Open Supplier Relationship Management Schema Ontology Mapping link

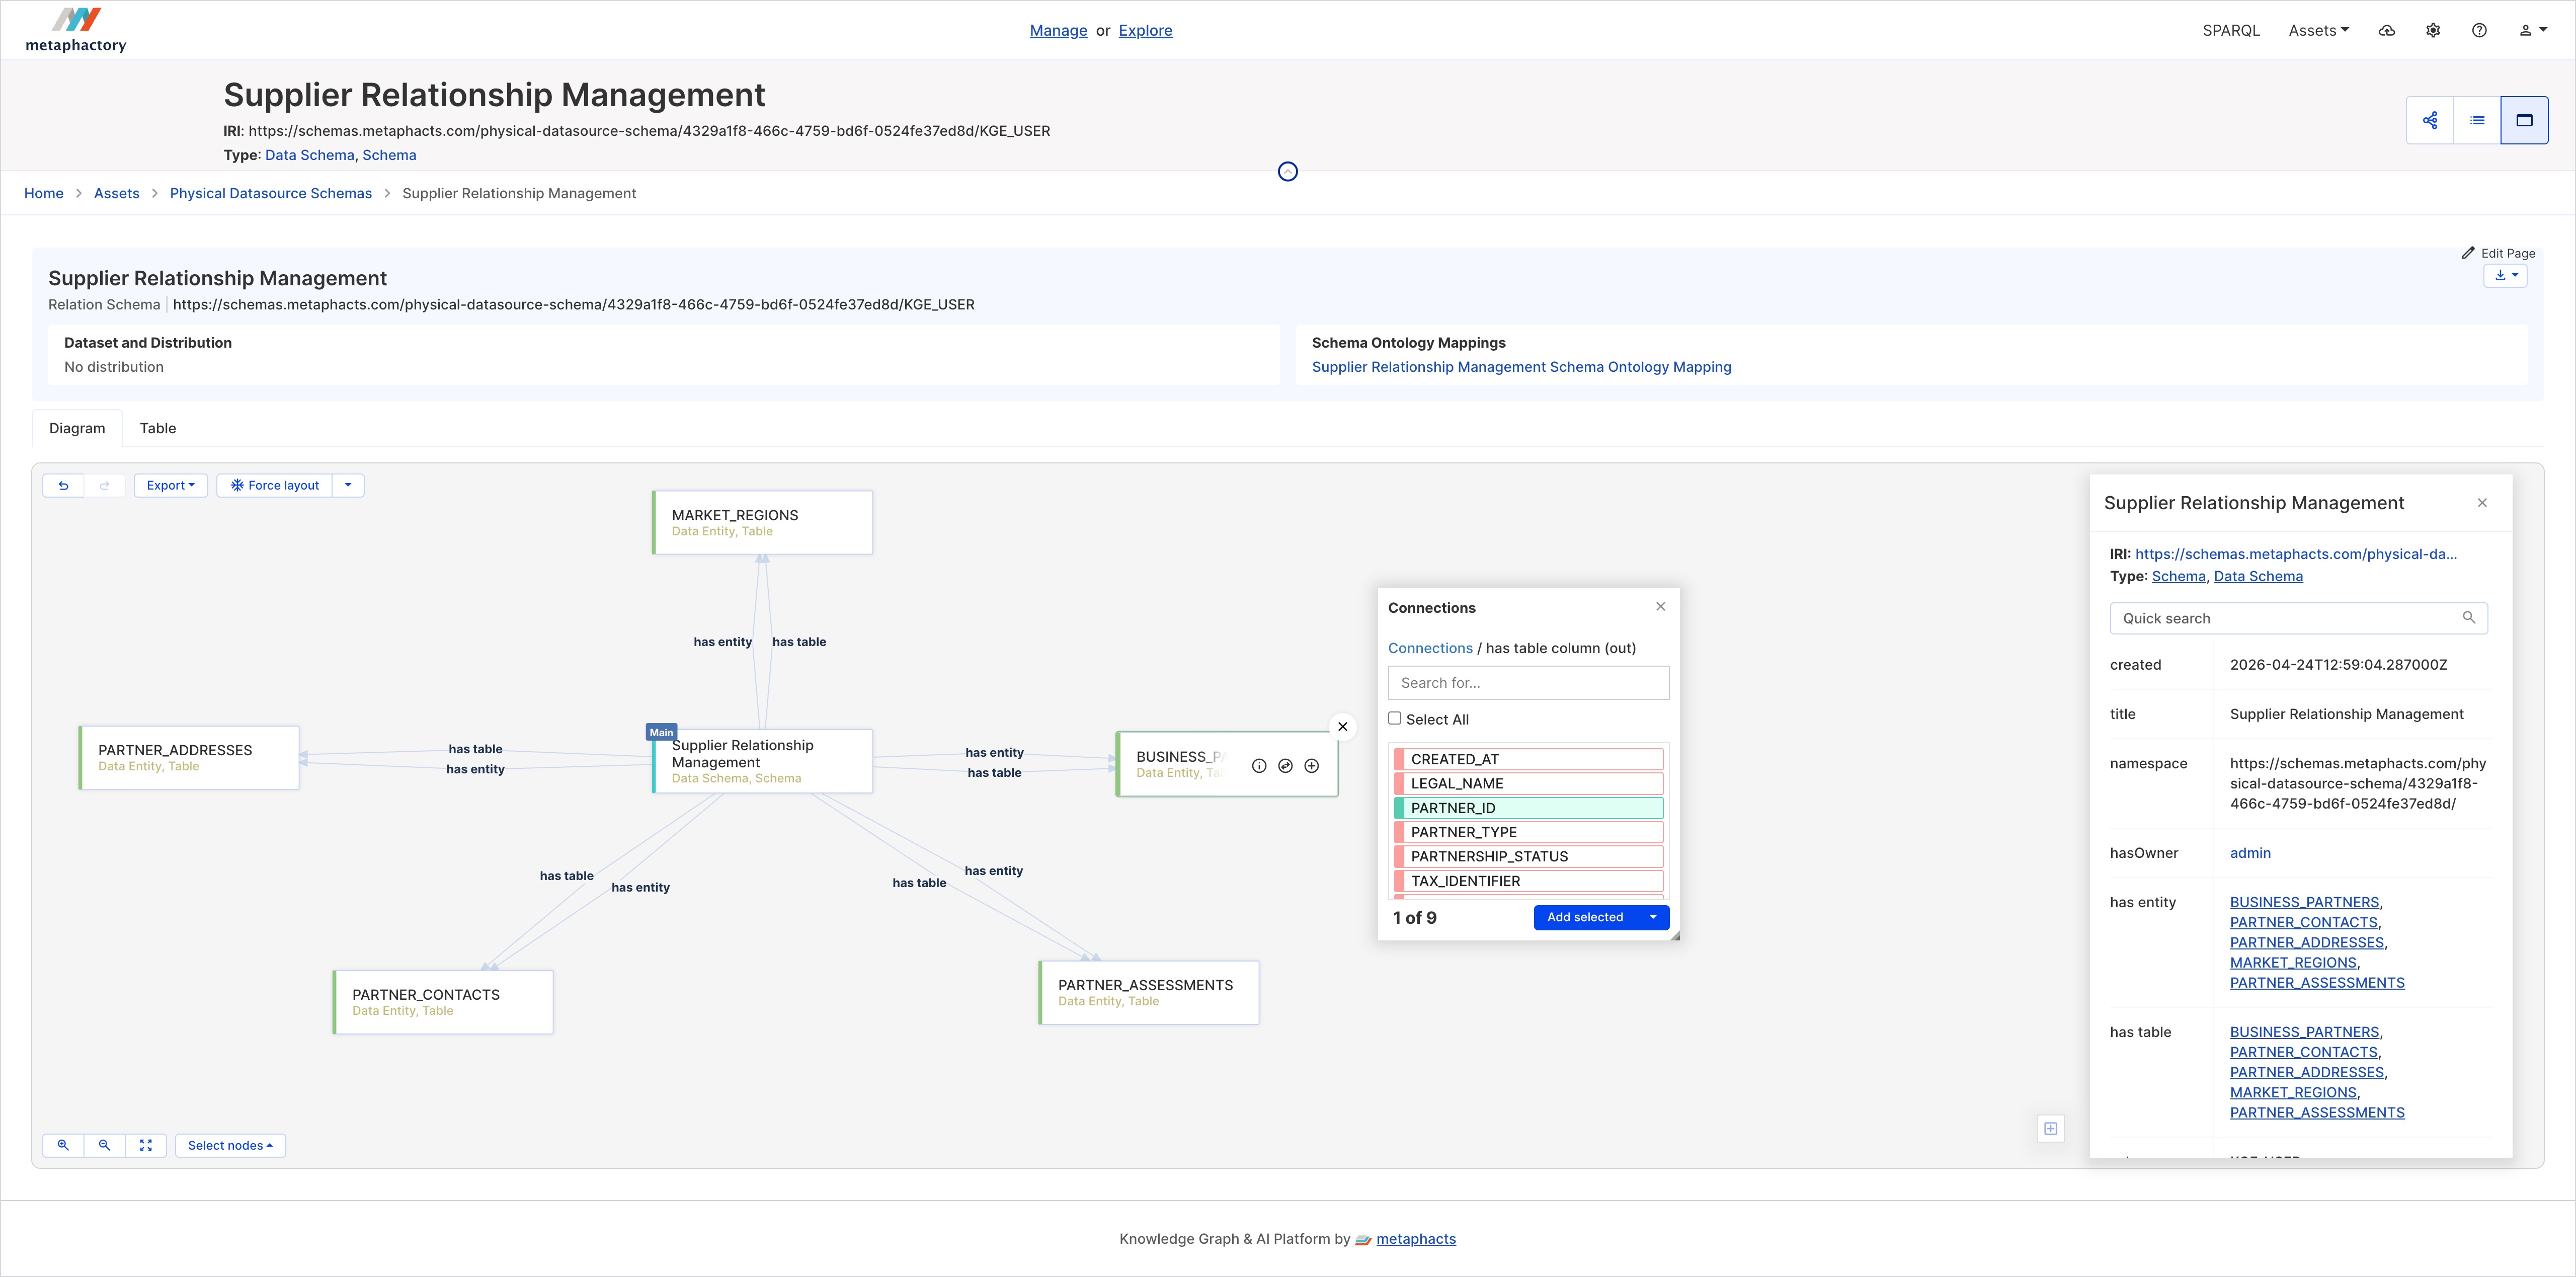click(x=1521, y=367)
